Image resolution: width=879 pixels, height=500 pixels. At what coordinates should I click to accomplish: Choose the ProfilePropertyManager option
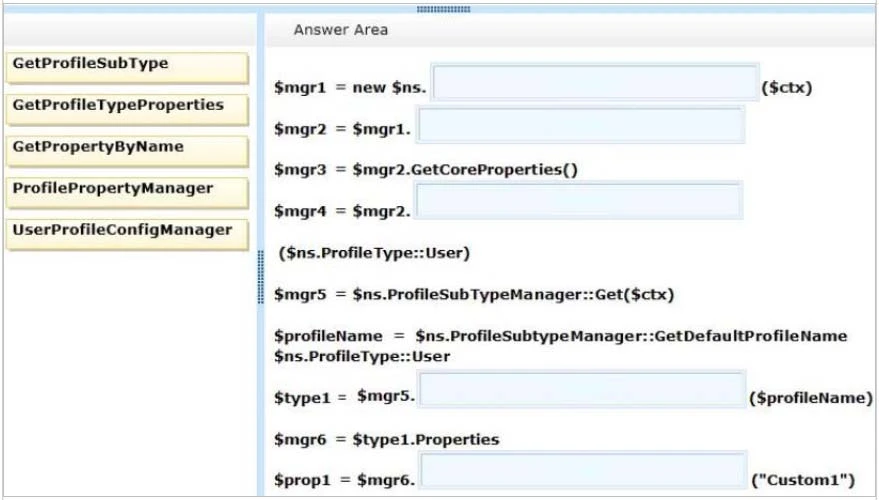click(x=126, y=191)
